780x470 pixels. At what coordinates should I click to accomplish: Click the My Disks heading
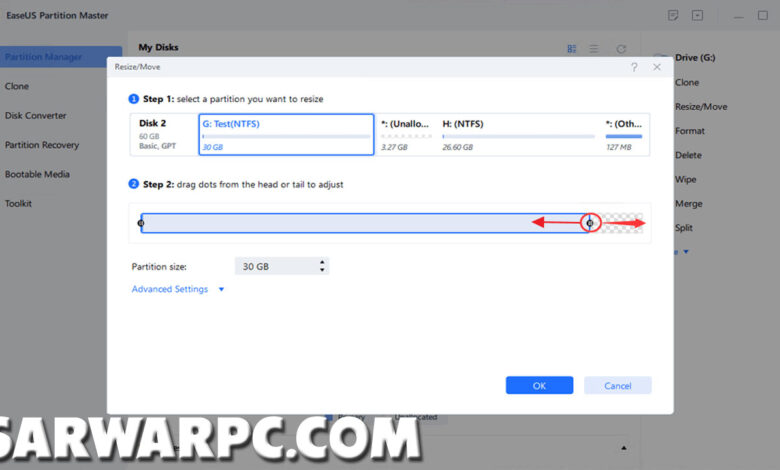coord(158,47)
